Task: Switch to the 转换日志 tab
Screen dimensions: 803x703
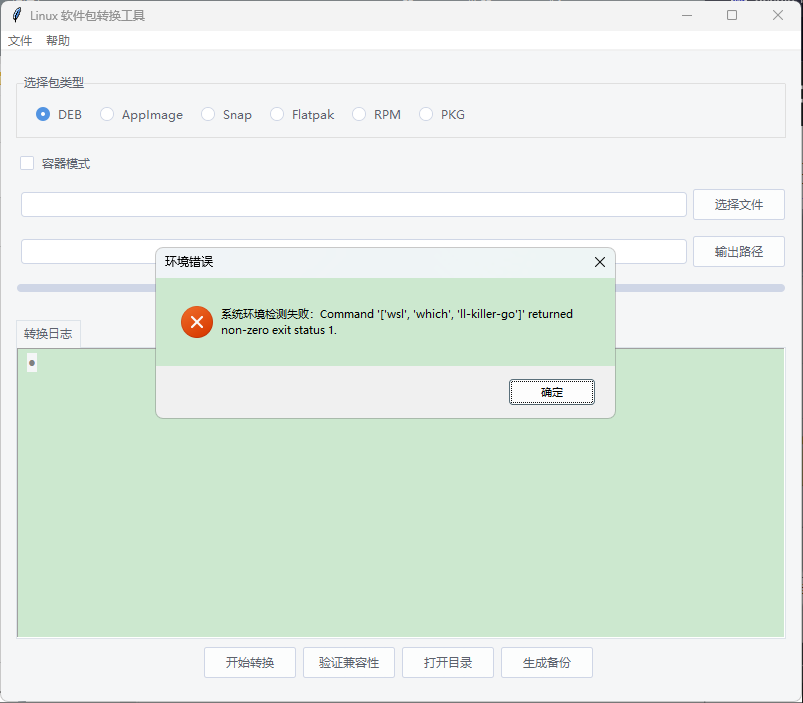Action: pyautogui.click(x=48, y=334)
